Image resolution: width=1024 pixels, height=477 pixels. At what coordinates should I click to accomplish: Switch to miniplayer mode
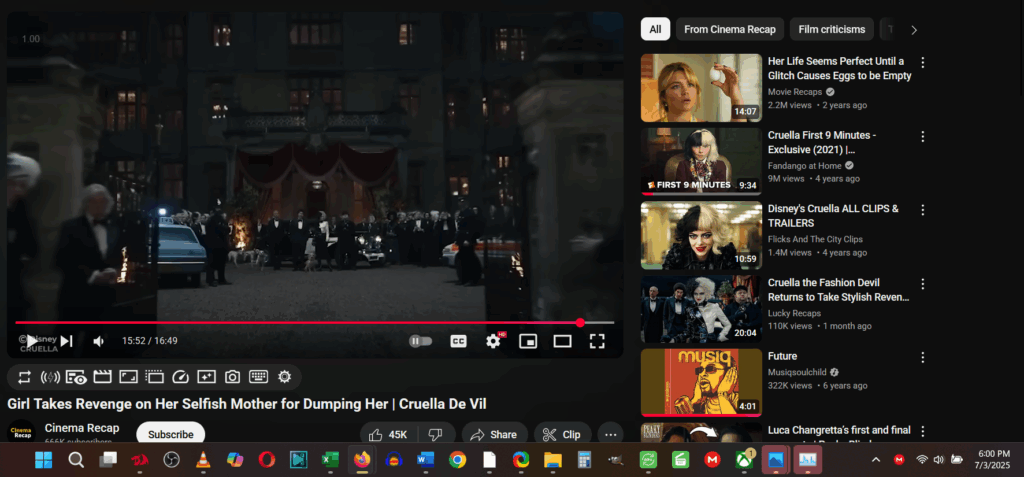[528, 341]
